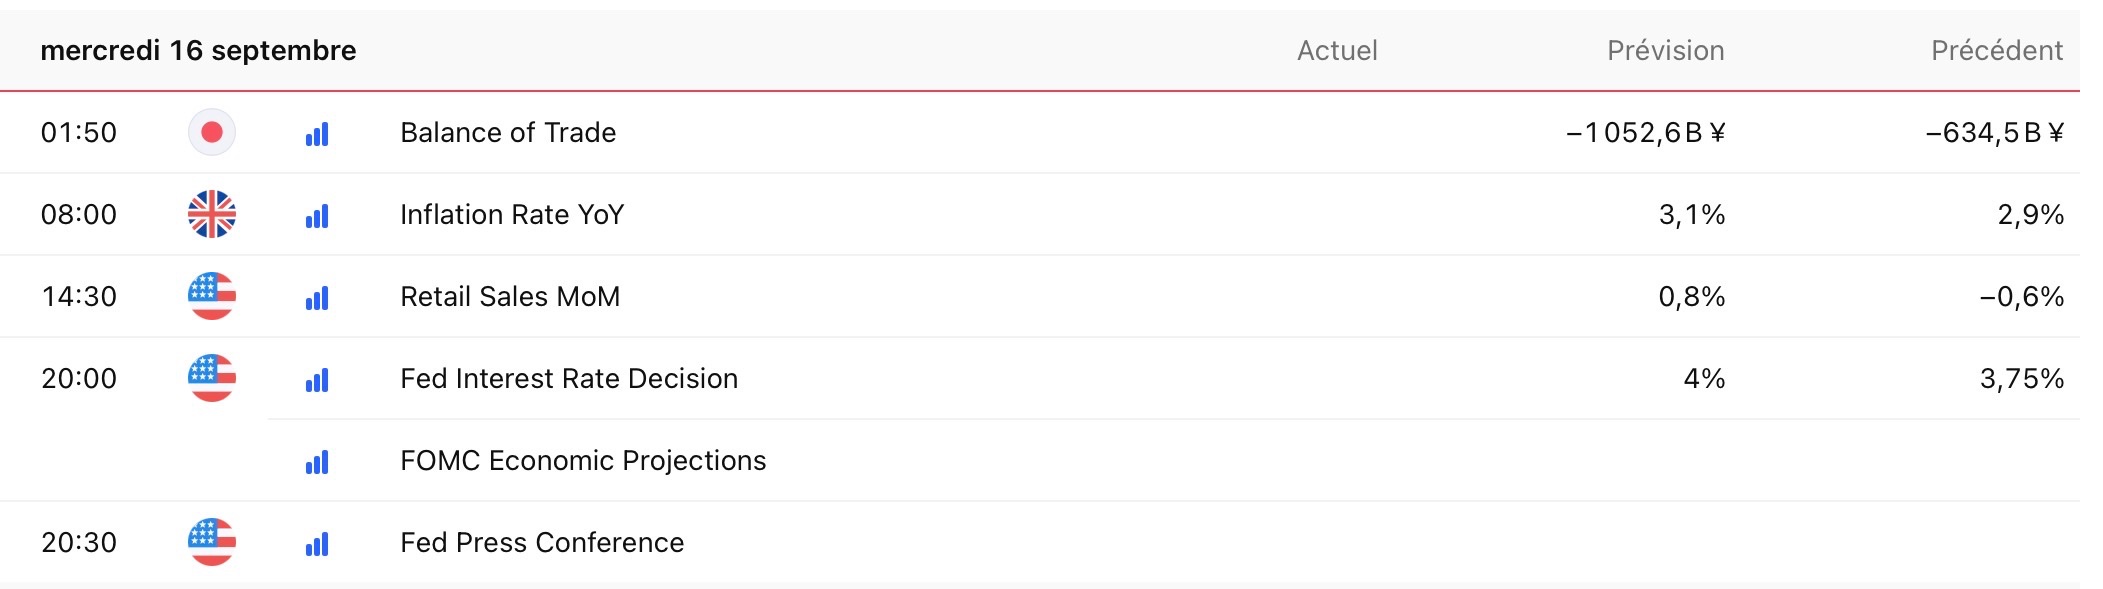The width and height of the screenshot is (2103, 589).
Task: Open the Fed Interest Rate Decision event
Action: pyautogui.click(x=569, y=378)
